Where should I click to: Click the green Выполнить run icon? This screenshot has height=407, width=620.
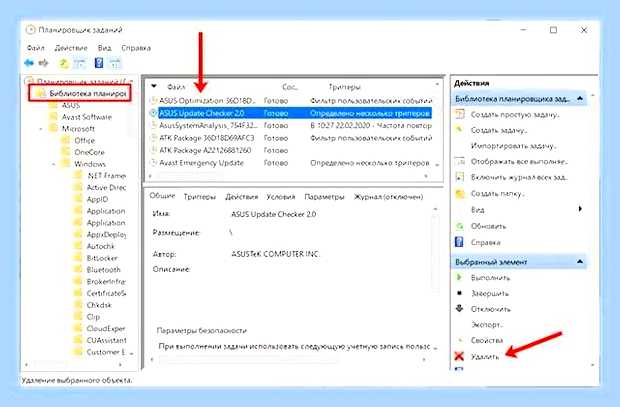coord(459,277)
